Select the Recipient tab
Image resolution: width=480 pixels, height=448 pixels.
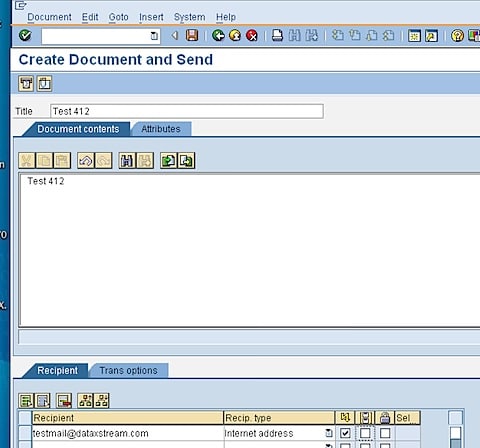coord(57,371)
